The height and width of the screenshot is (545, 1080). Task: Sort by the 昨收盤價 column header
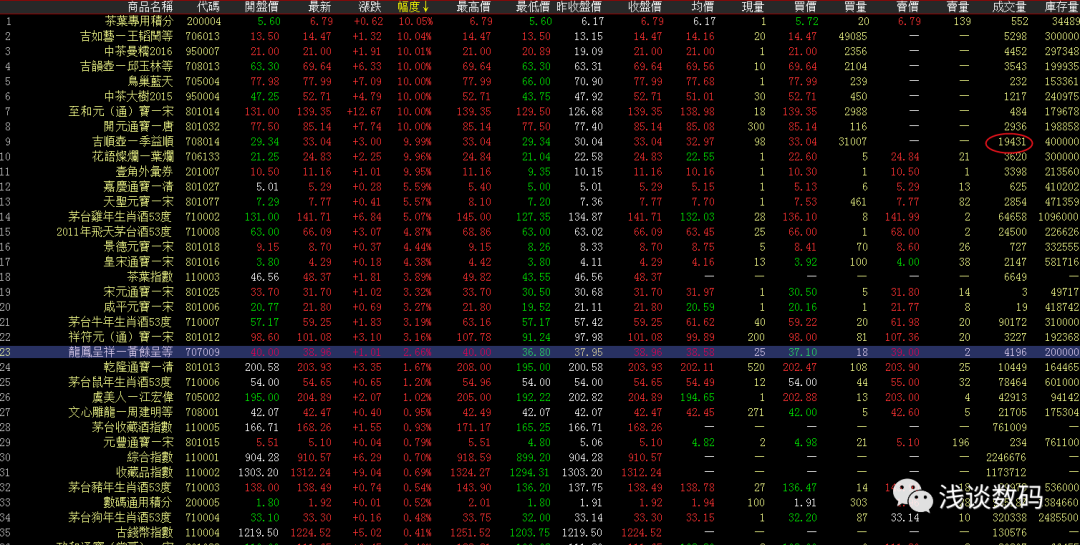click(x=581, y=7)
